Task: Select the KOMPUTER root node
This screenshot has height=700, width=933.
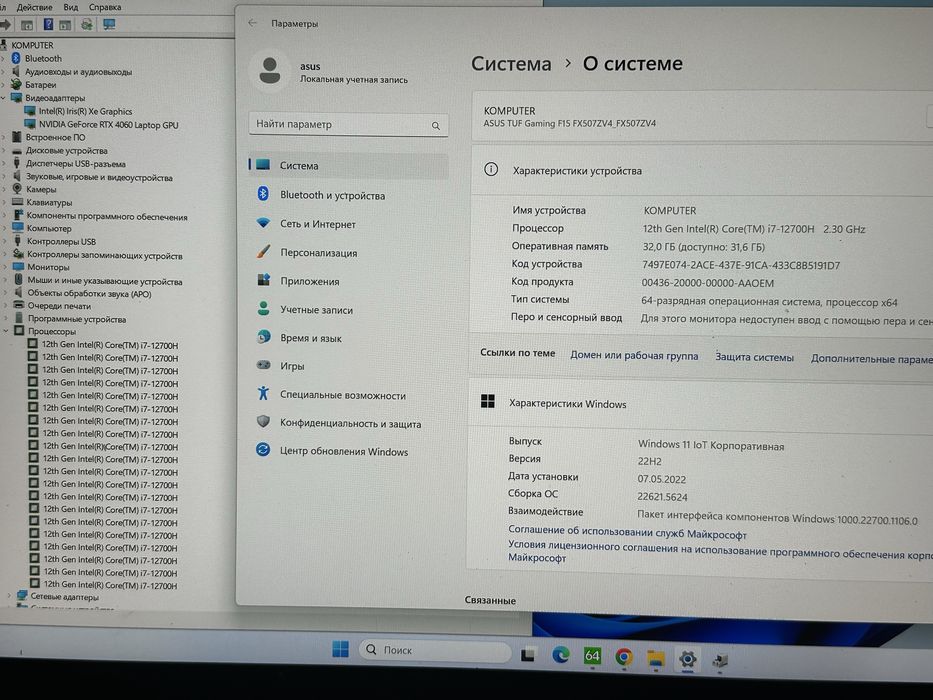Action: coord(32,45)
